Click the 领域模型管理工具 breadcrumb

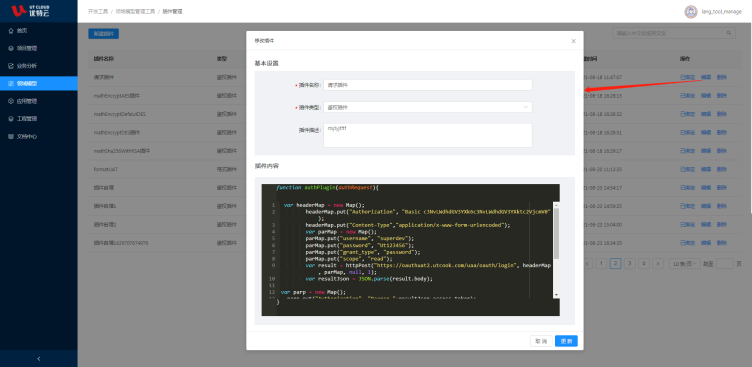(x=135, y=11)
